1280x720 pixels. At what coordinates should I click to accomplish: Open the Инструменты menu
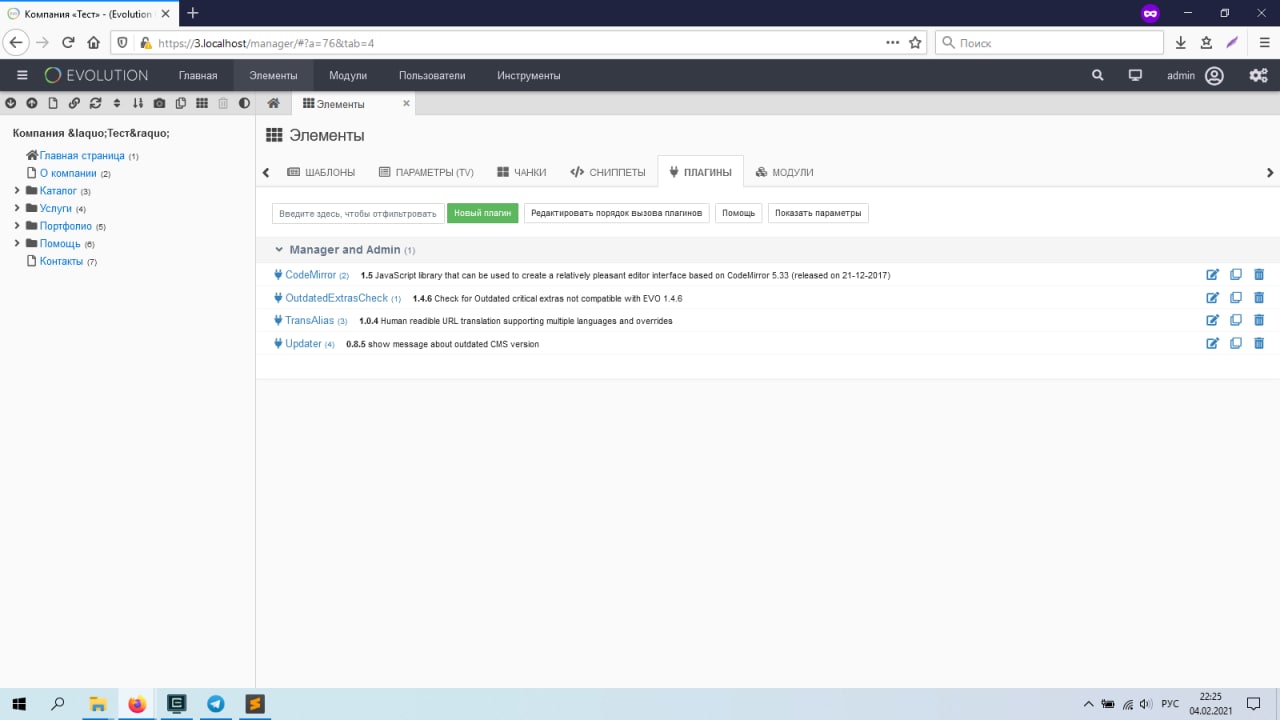[x=529, y=75]
